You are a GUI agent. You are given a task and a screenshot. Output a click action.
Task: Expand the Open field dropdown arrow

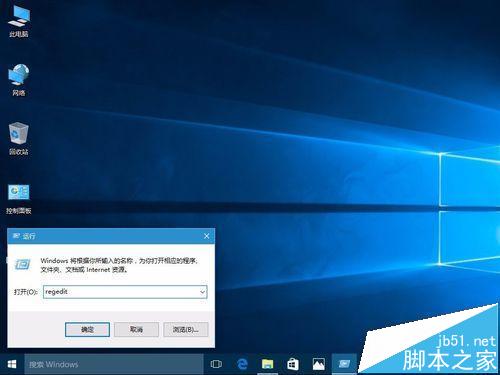(202, 292)
